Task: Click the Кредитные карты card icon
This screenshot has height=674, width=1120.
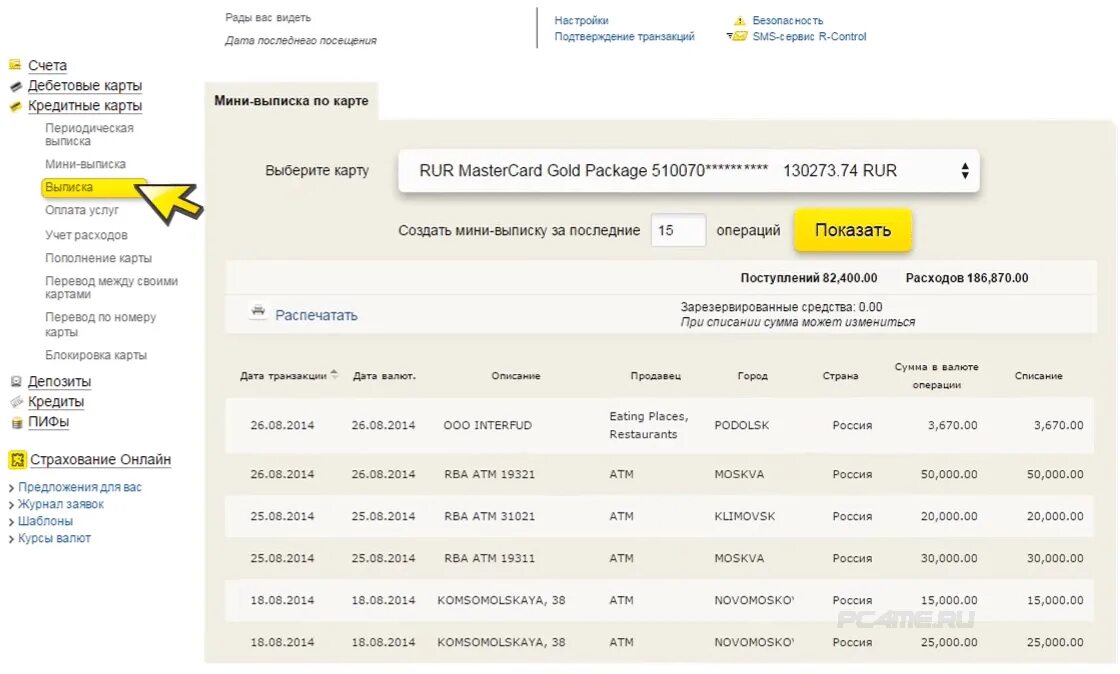Action: (15, 106)
